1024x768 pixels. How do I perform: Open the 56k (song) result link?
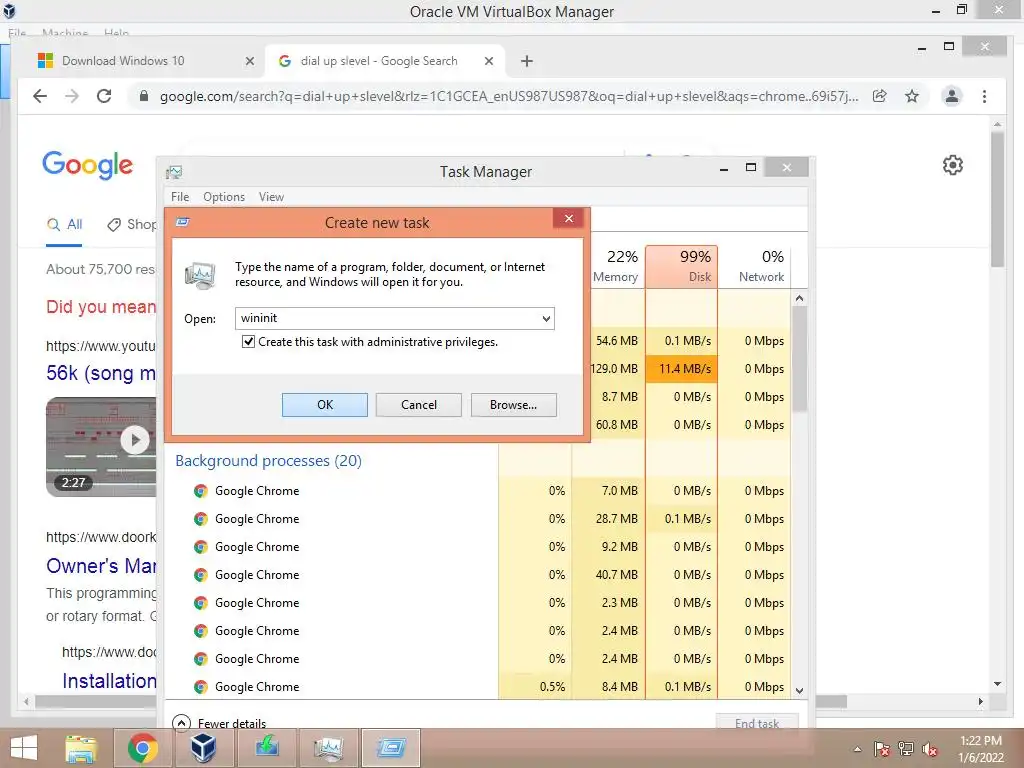point(101,373)
